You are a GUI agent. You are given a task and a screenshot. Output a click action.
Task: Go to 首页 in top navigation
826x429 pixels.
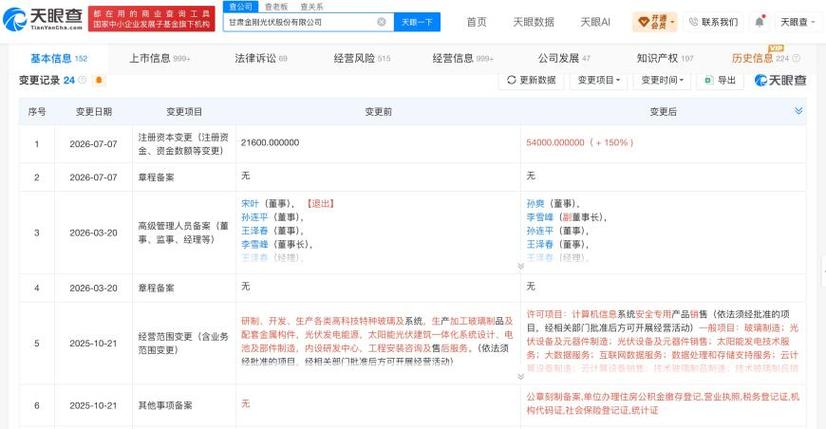pyautogui.click(x=476, y=22)
